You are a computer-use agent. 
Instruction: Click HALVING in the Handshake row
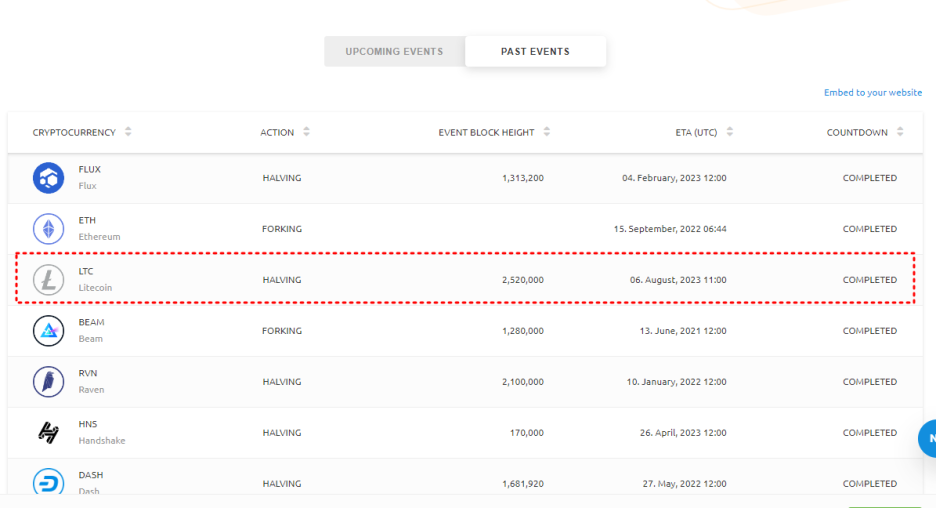pos(282,432)
